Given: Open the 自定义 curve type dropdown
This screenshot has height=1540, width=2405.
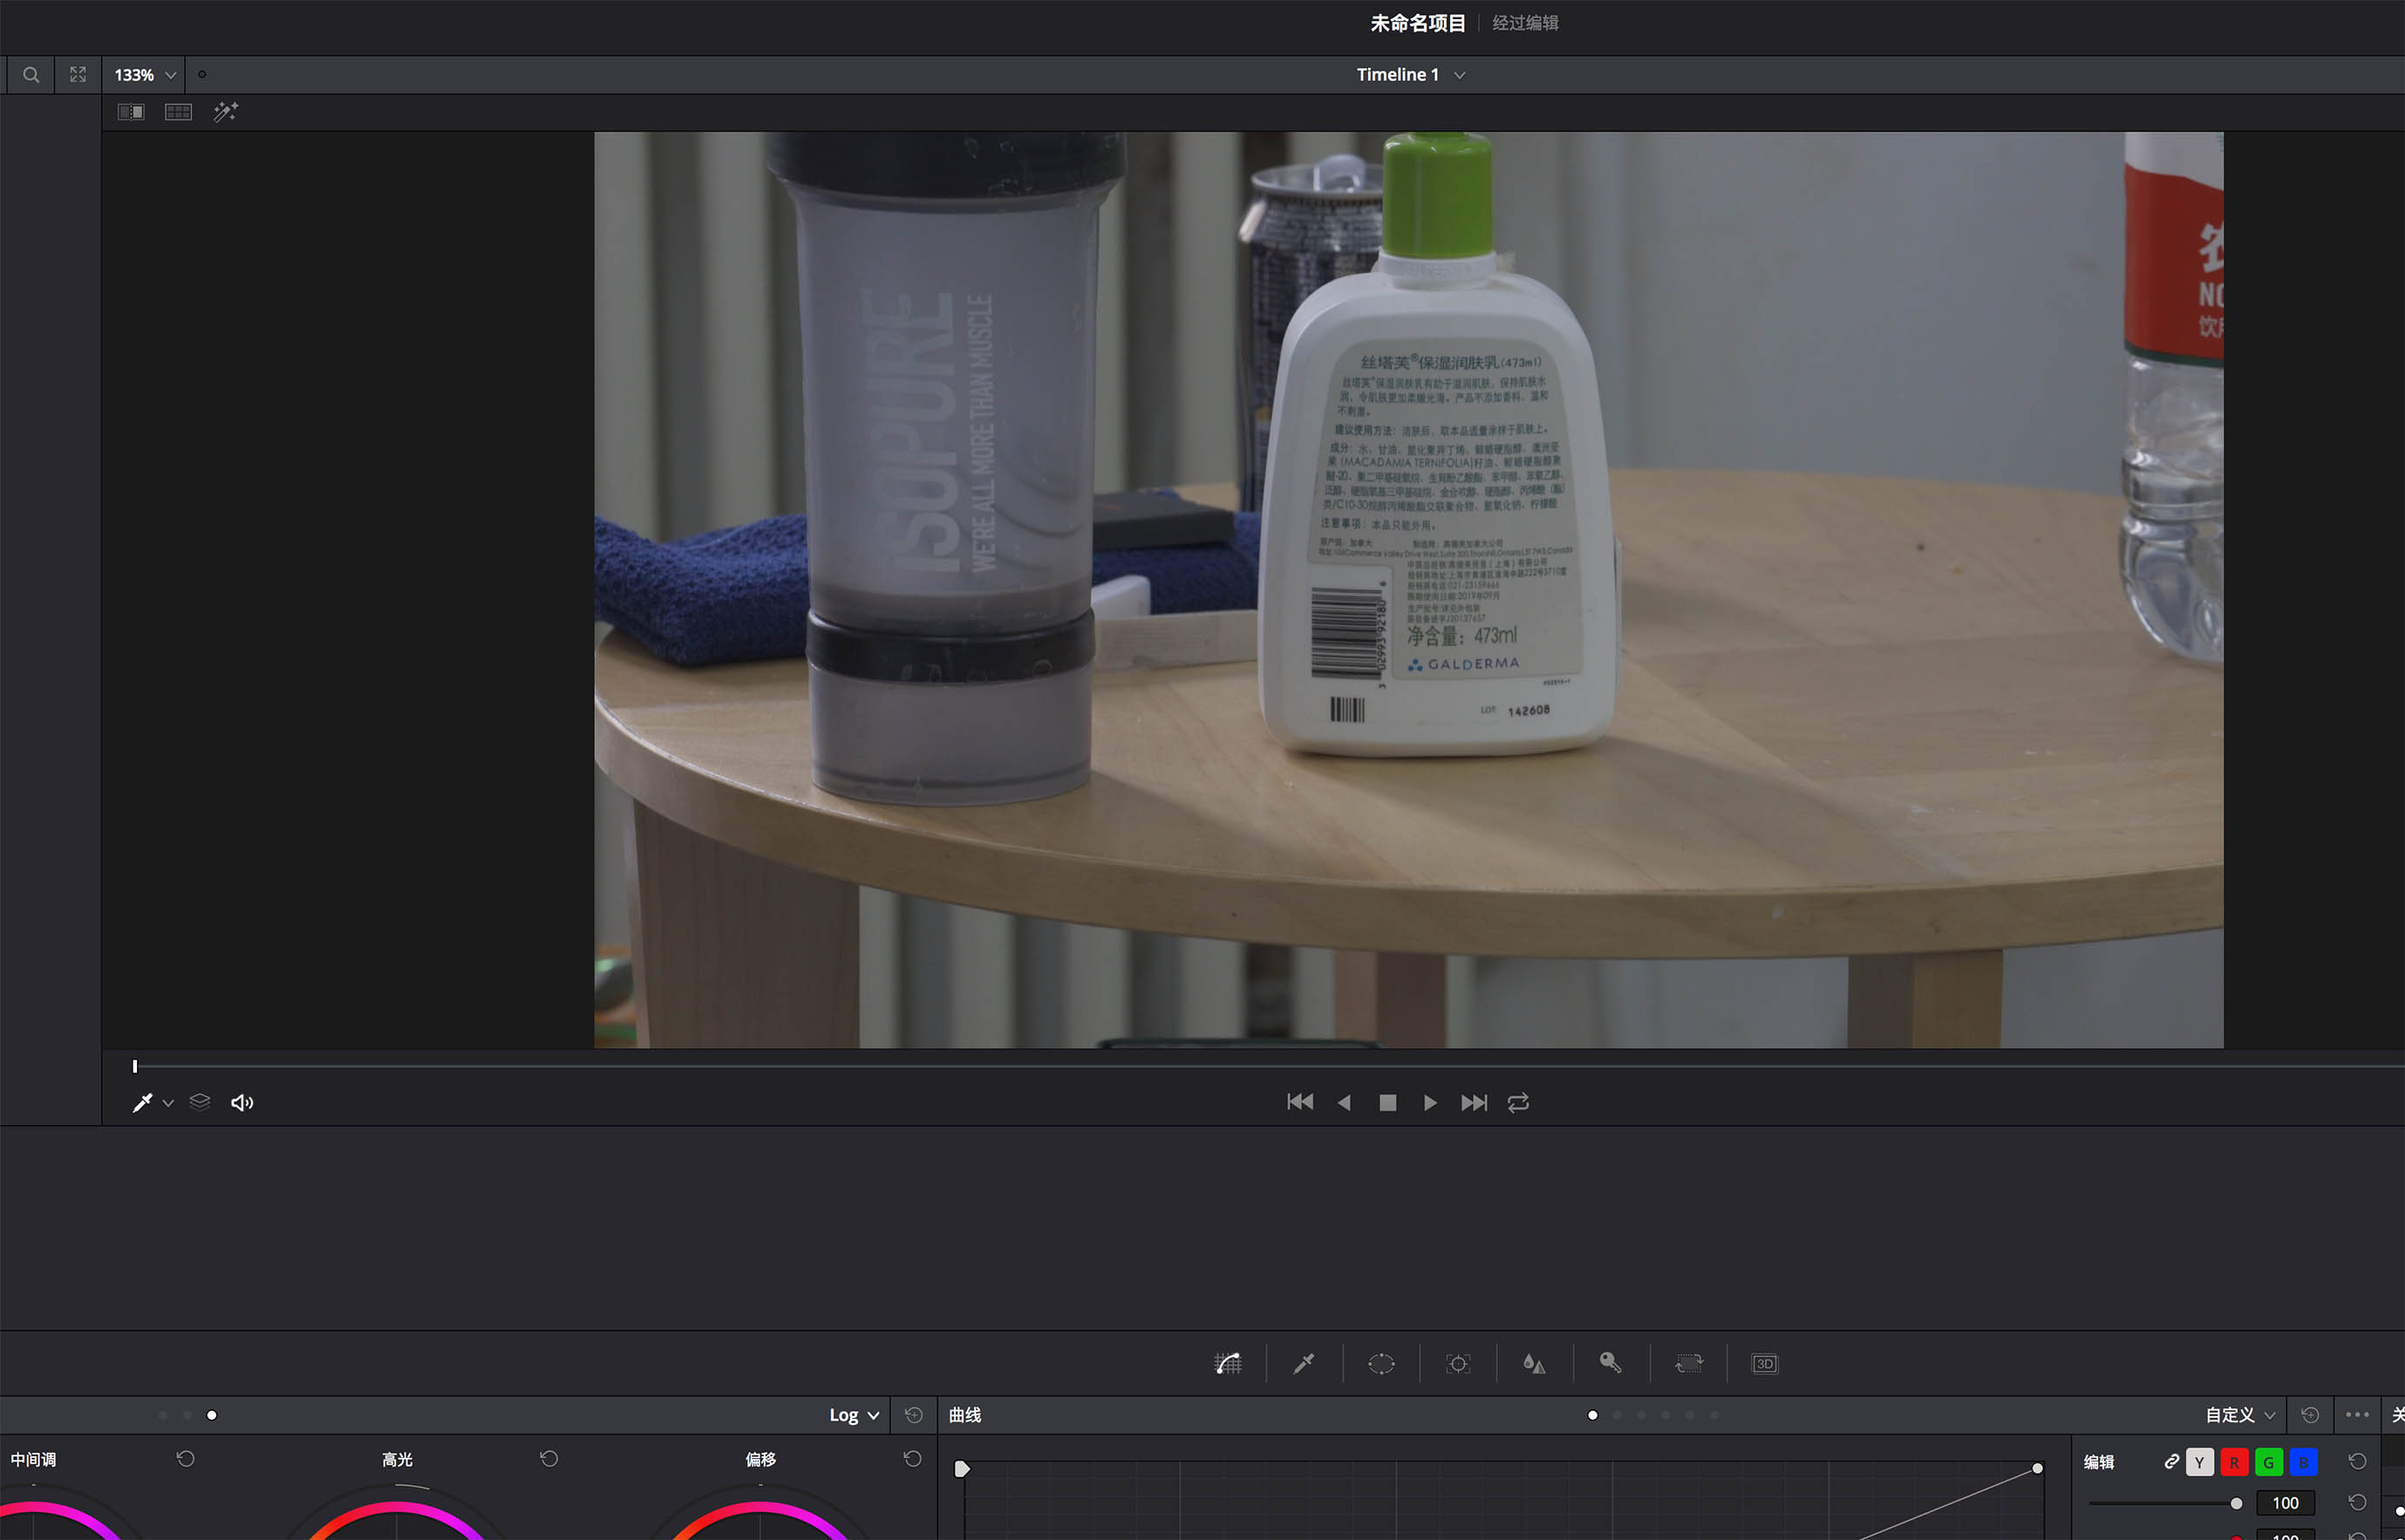Looking at the screenshot, I should coord(2240,1415).
